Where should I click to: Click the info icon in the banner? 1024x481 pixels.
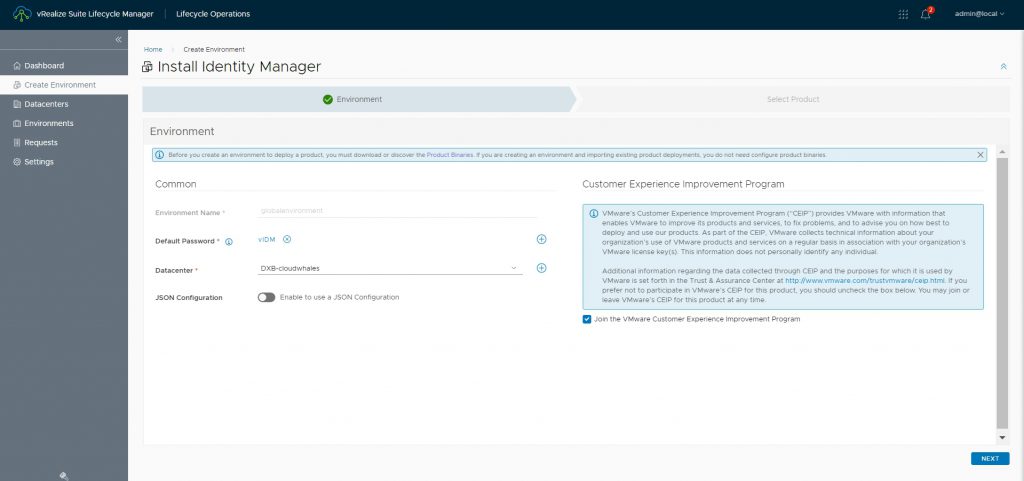pos(160,155)
